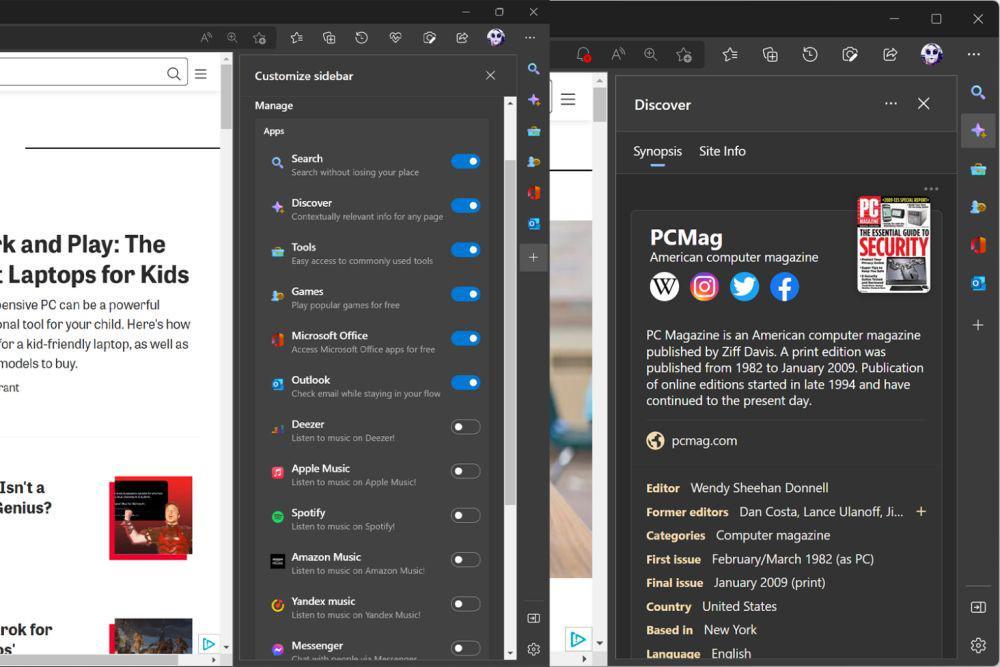
Task: Enable the Spotify toggle
Action: click(x=466, y=515)
